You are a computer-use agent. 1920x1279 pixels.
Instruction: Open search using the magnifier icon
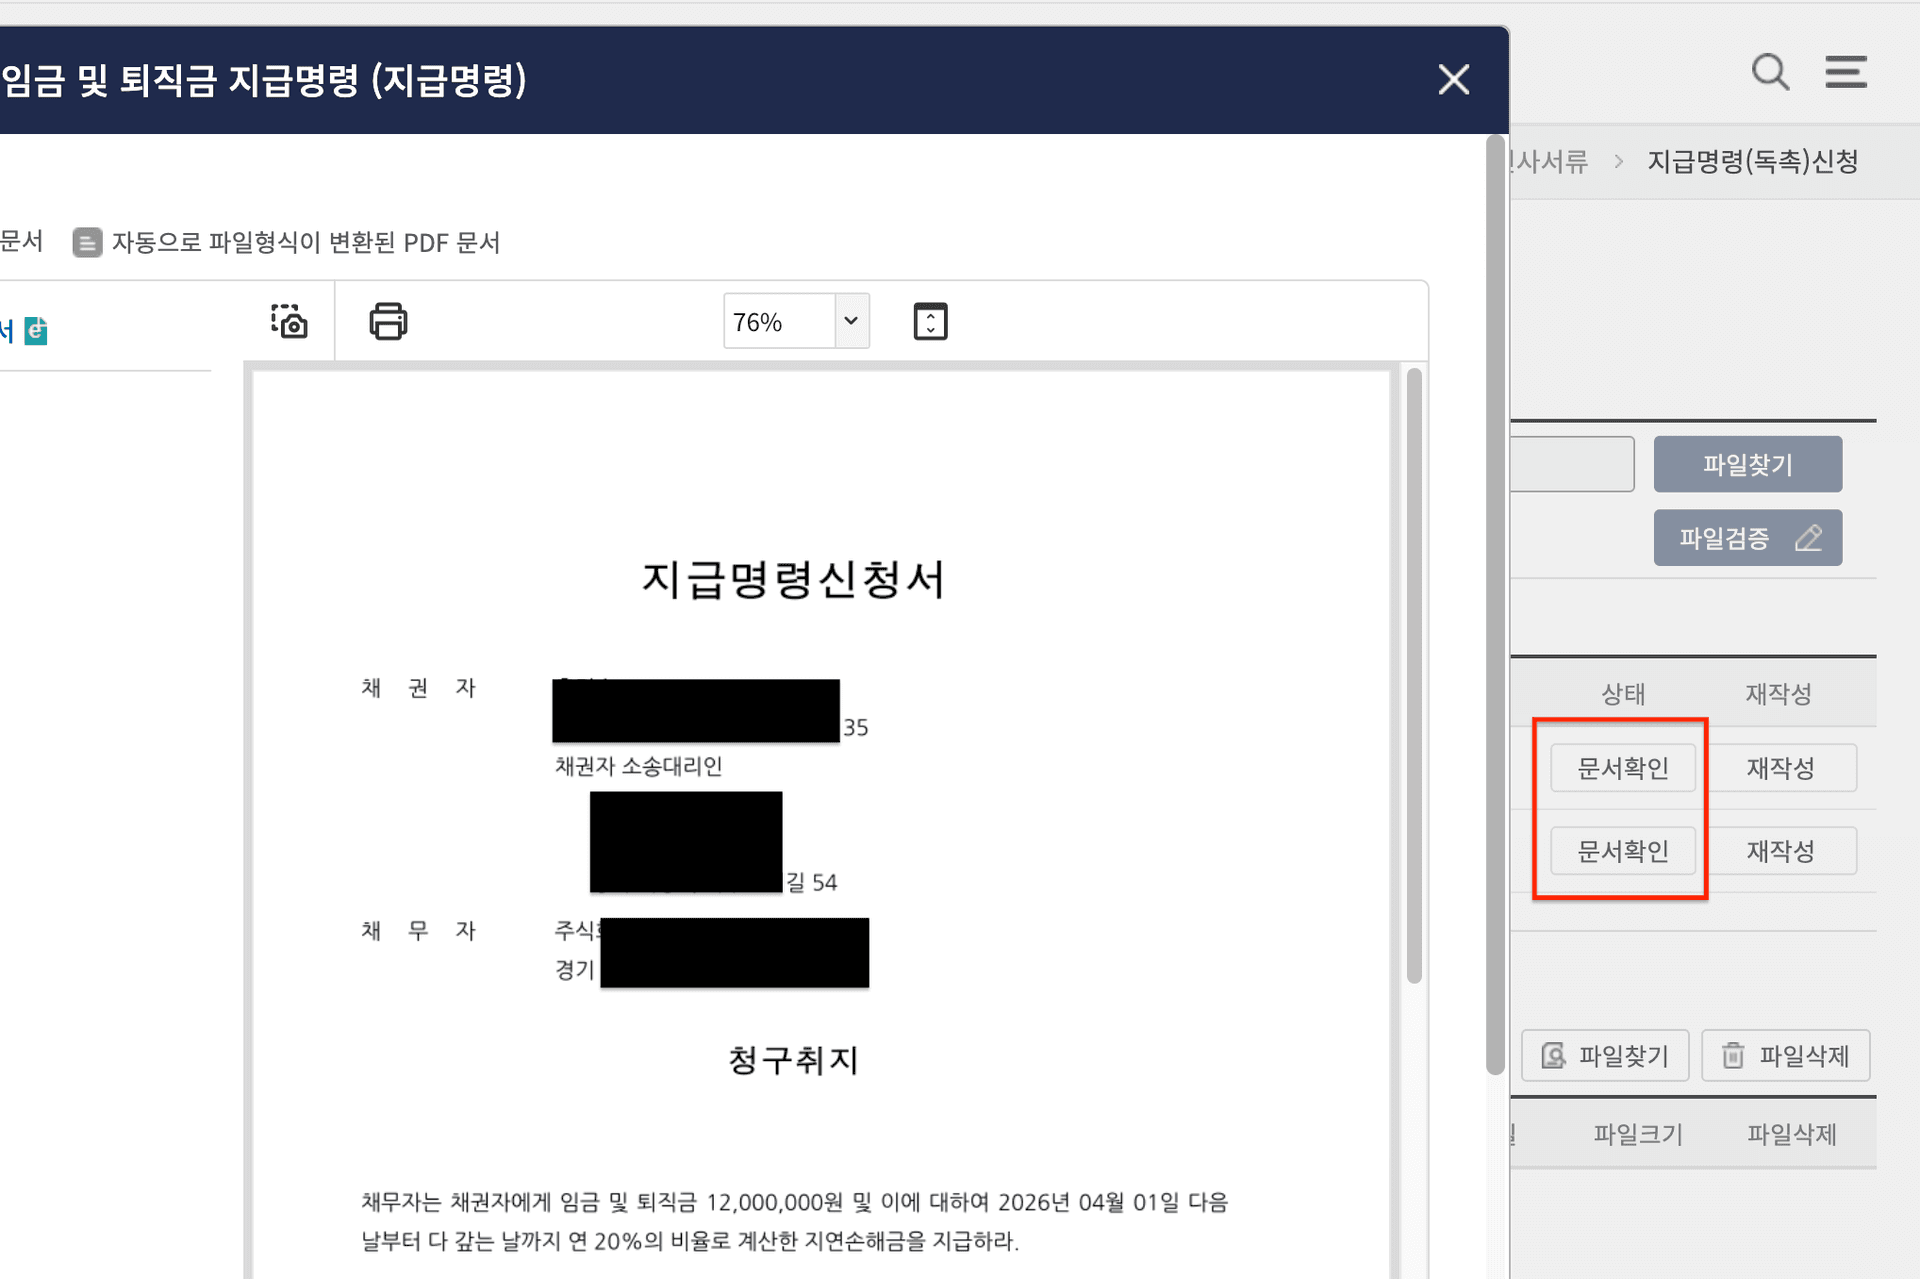click(1771, 72)
